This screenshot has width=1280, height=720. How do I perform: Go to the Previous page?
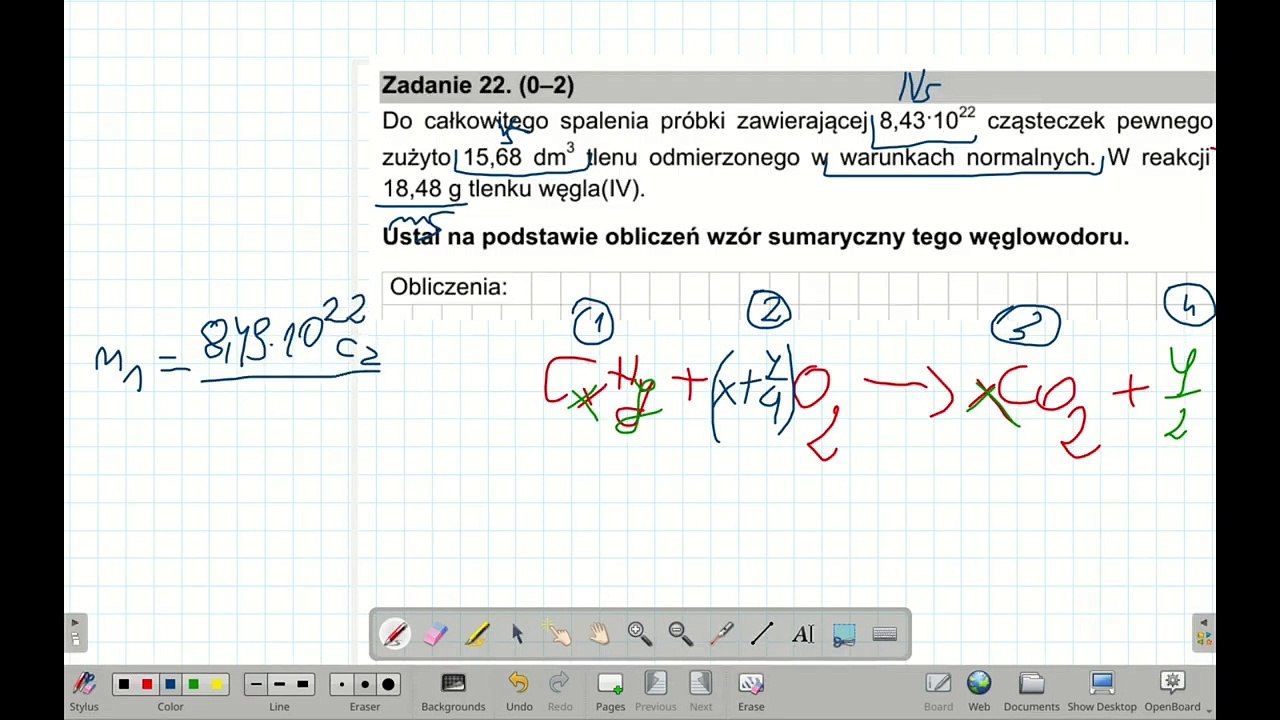pyautogui.click(x=656, y=690)
